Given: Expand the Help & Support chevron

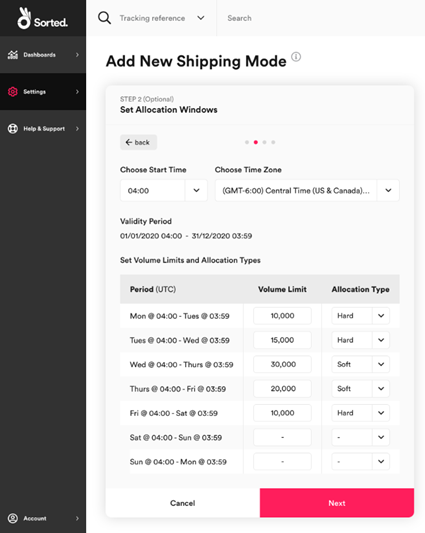Looking at the screenshot, I should pyautogui.click(x=77, y=128).
